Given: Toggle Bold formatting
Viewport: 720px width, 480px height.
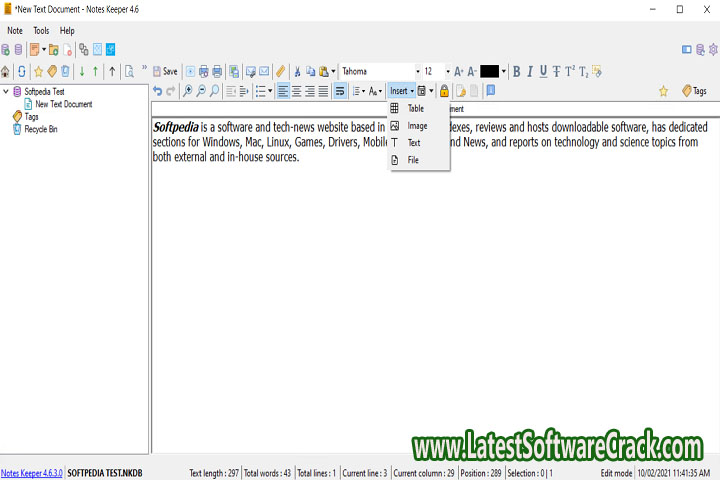Looking at the screenshot, I should pos(517,71).
